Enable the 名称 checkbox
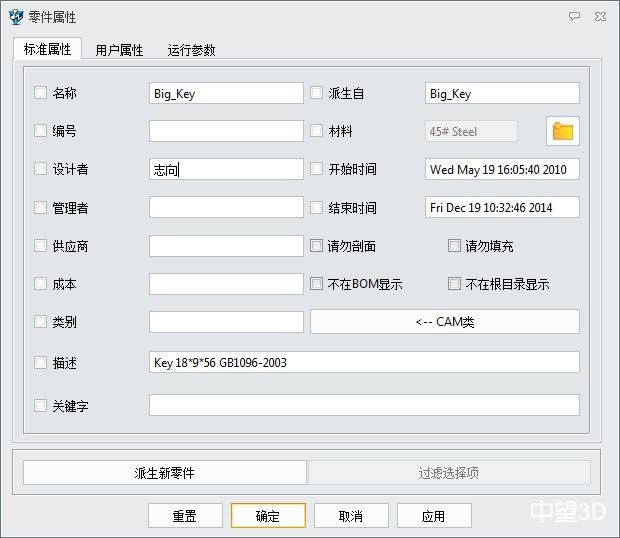620x538 pixels. coord(41,93)
